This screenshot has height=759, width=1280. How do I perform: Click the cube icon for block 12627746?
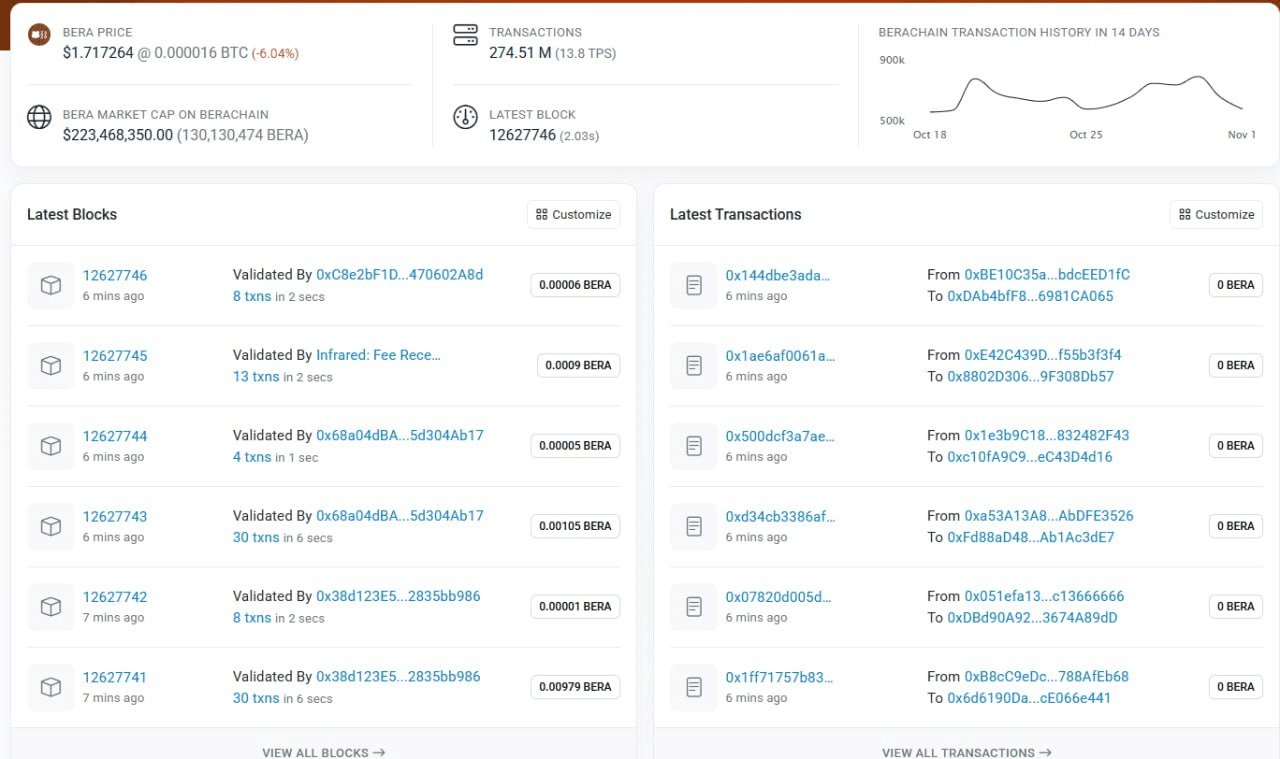click(51, 286)
